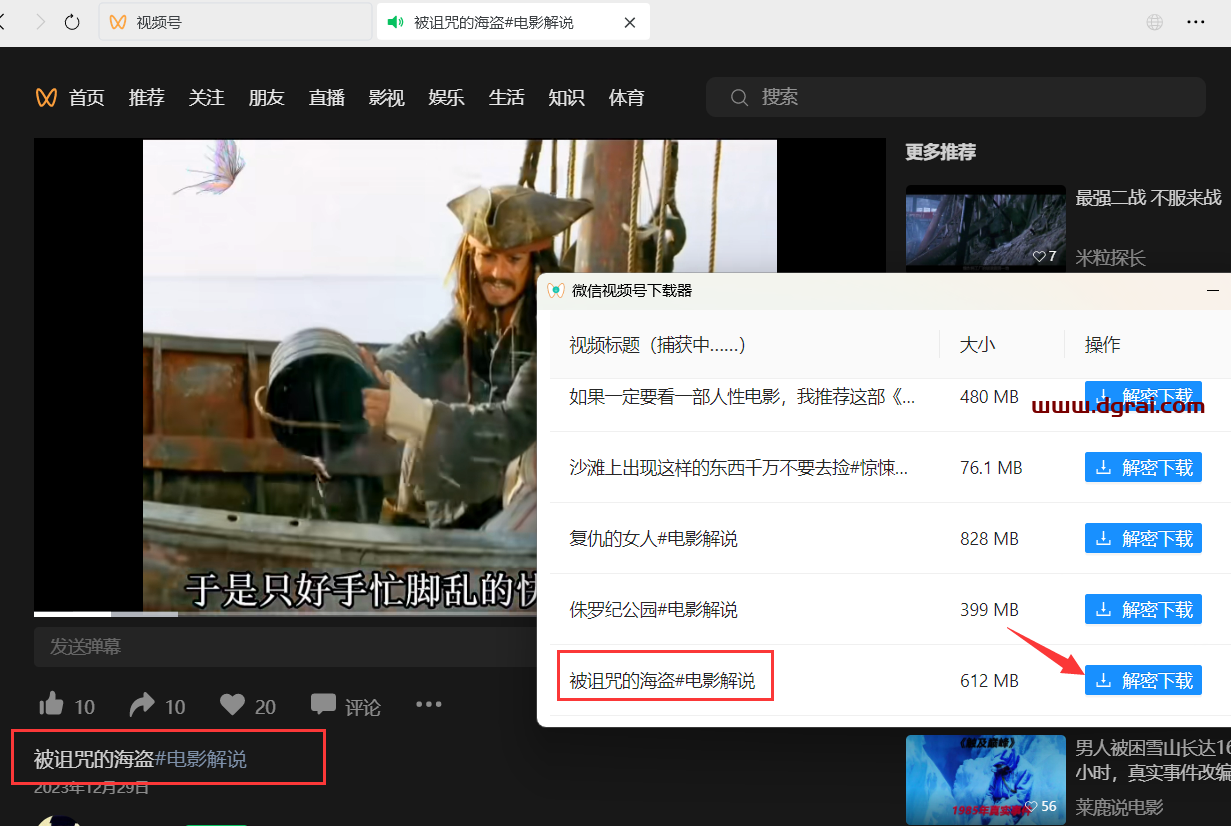Go forward with the browser arrow
1231x826 pixels.
coord(40,22)
